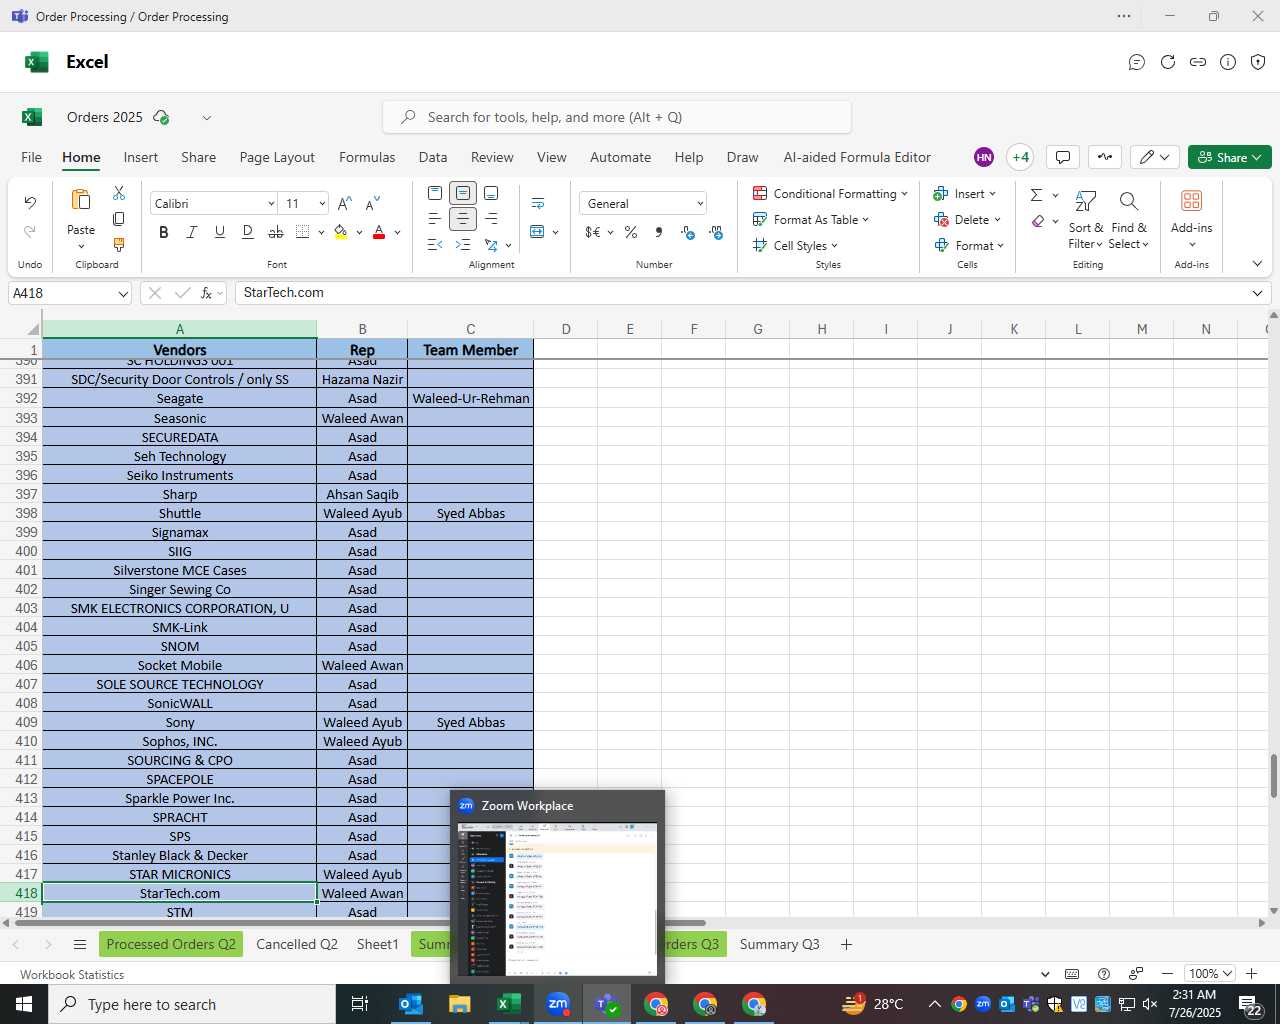
Task: Increase font size with larger A icon
Action: pos(345,203)
